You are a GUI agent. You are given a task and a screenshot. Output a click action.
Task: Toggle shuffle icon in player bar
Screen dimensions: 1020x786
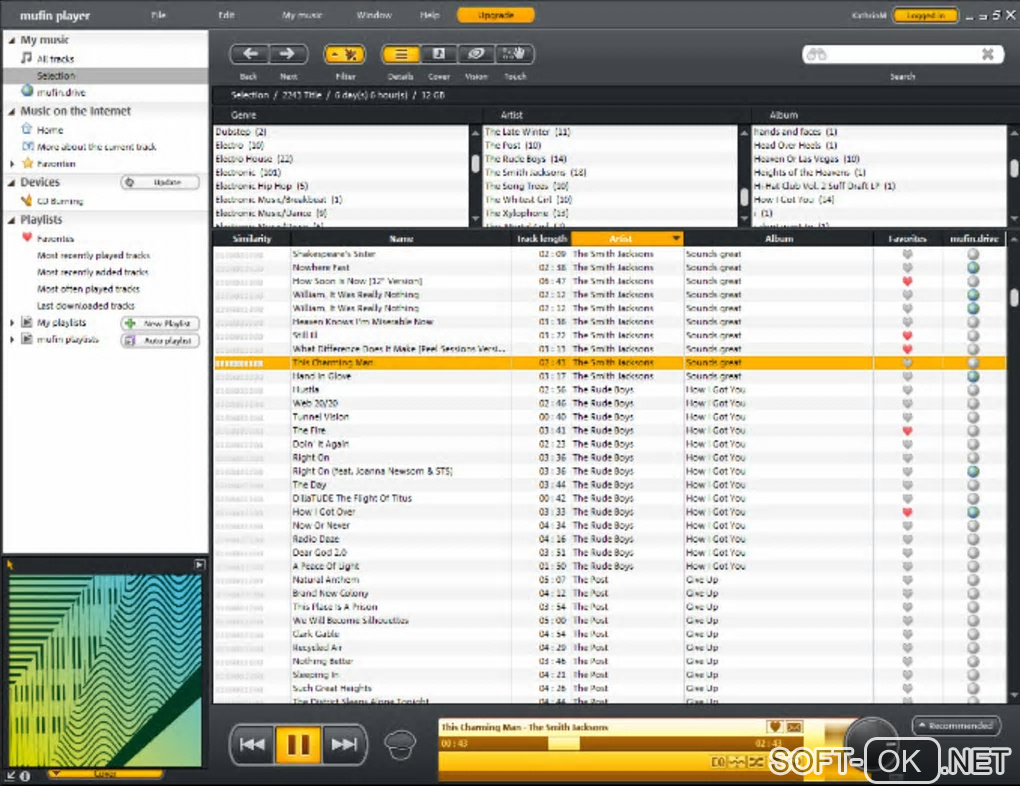coord(756,762)
